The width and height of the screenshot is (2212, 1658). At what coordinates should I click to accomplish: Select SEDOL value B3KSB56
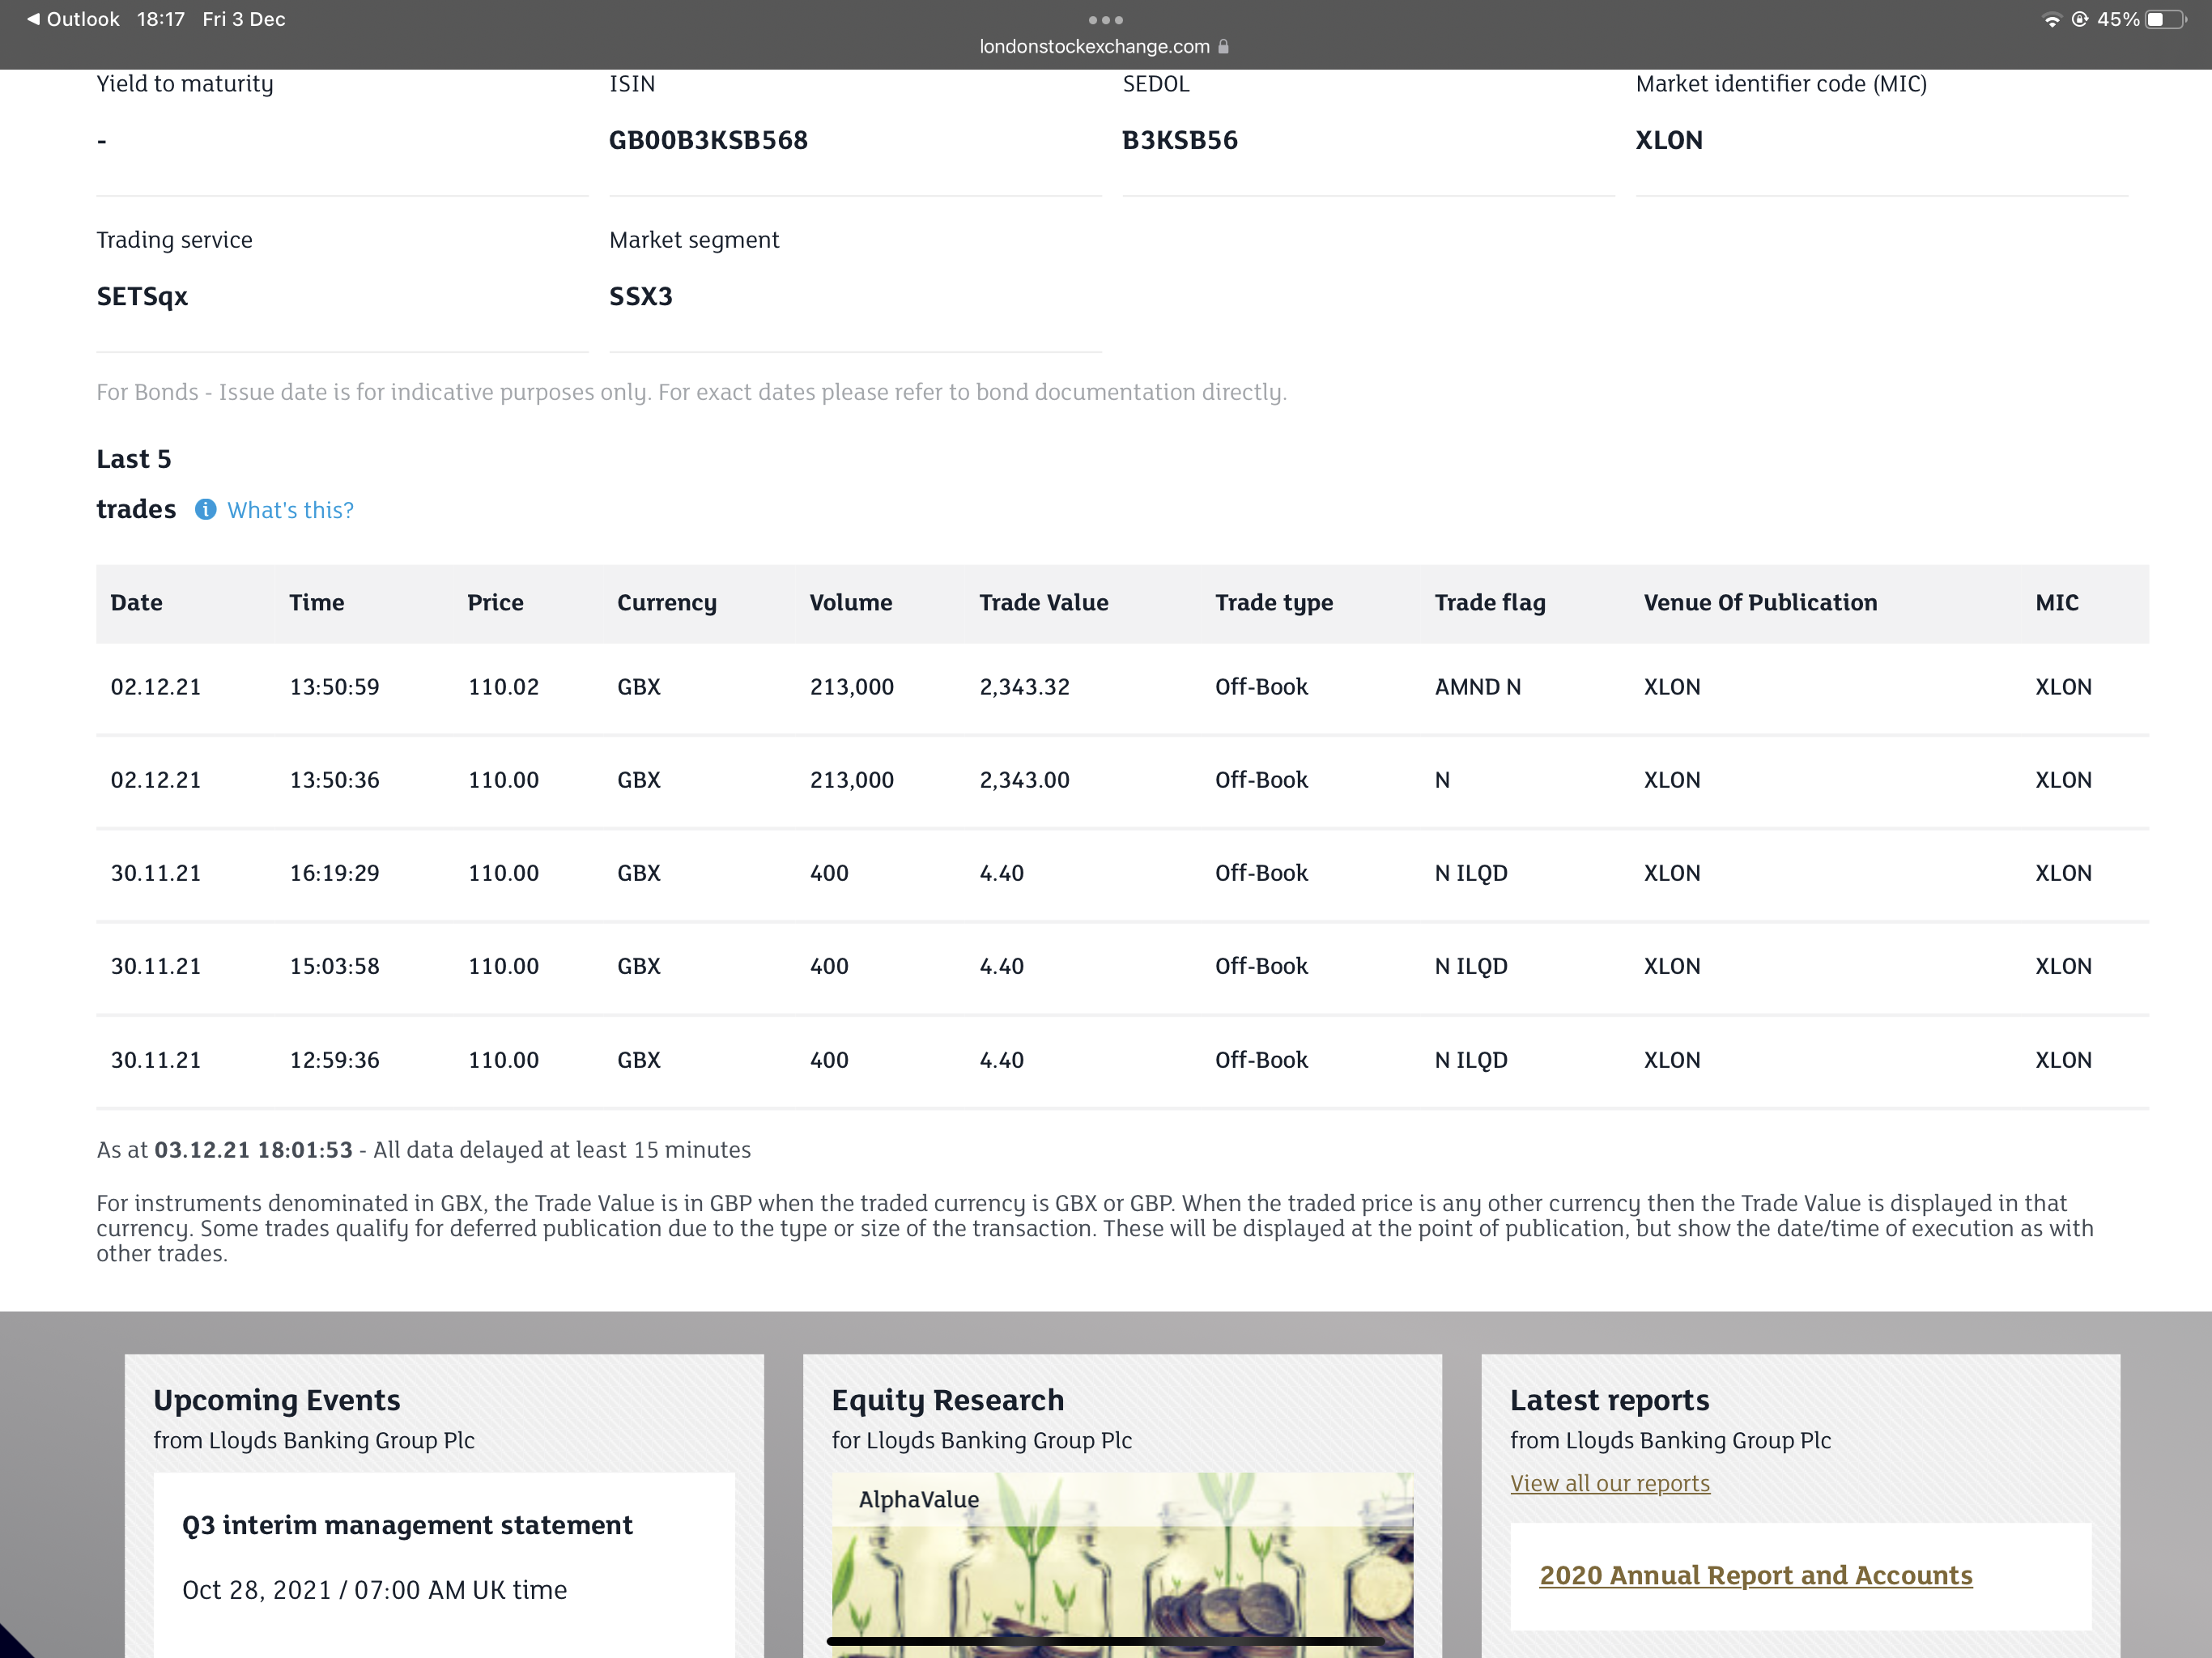1180,140
